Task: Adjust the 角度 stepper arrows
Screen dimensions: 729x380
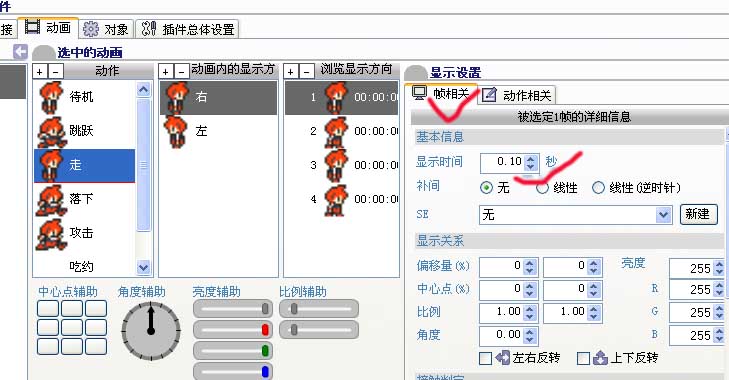Action: click(530, 335)
